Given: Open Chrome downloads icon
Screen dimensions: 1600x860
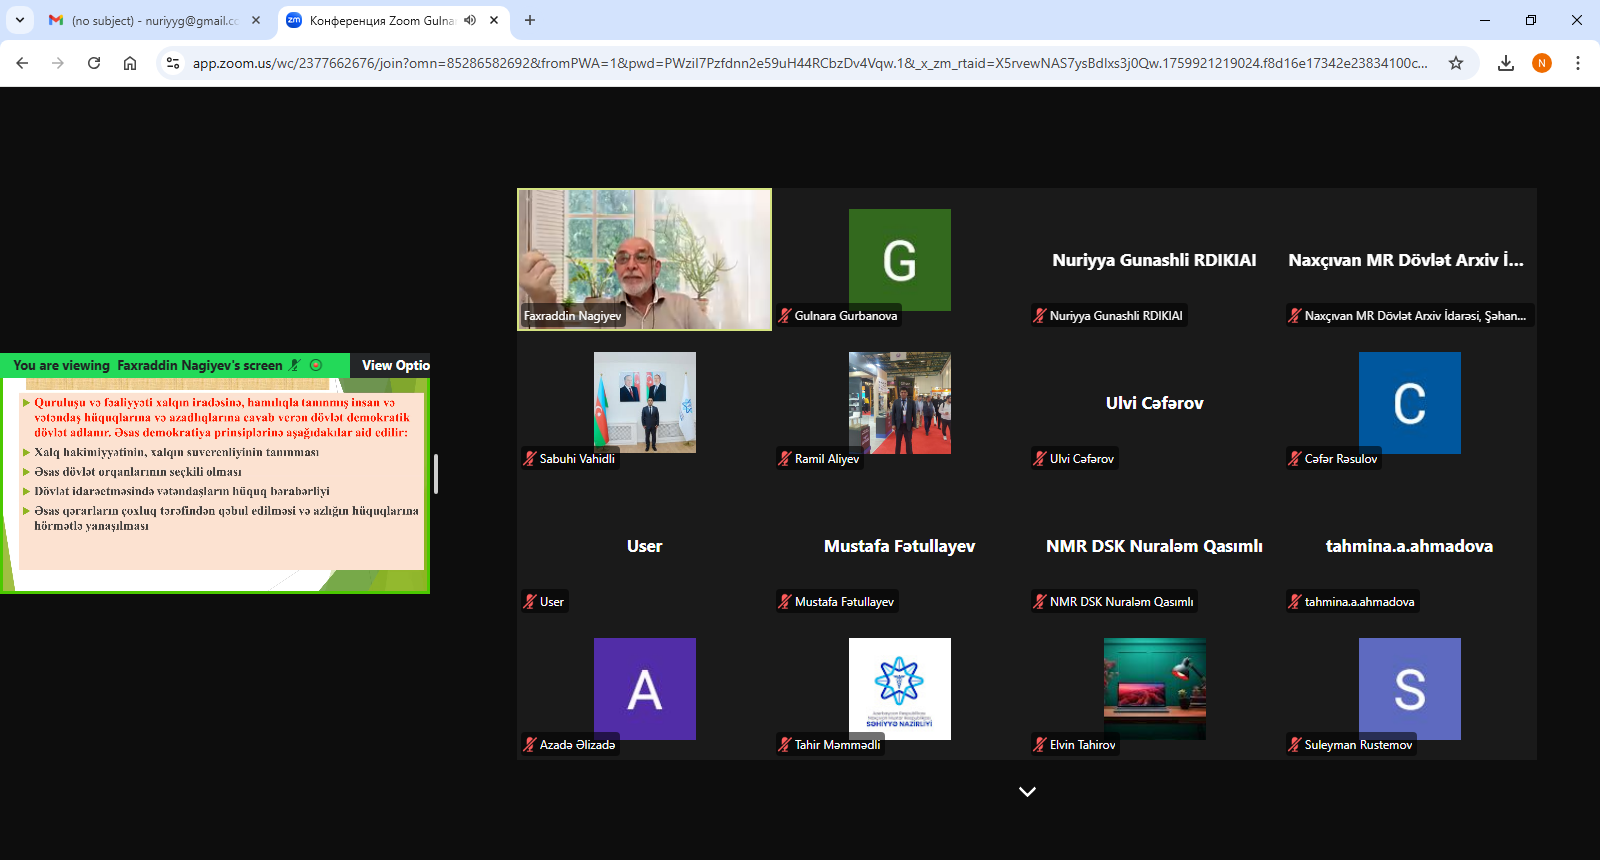Looking at the screenshot, I should [x=1505, y=63].
